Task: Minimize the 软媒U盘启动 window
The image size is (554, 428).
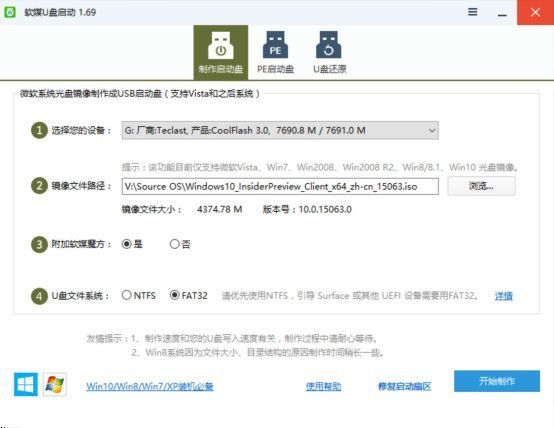Action: [502, 13]
